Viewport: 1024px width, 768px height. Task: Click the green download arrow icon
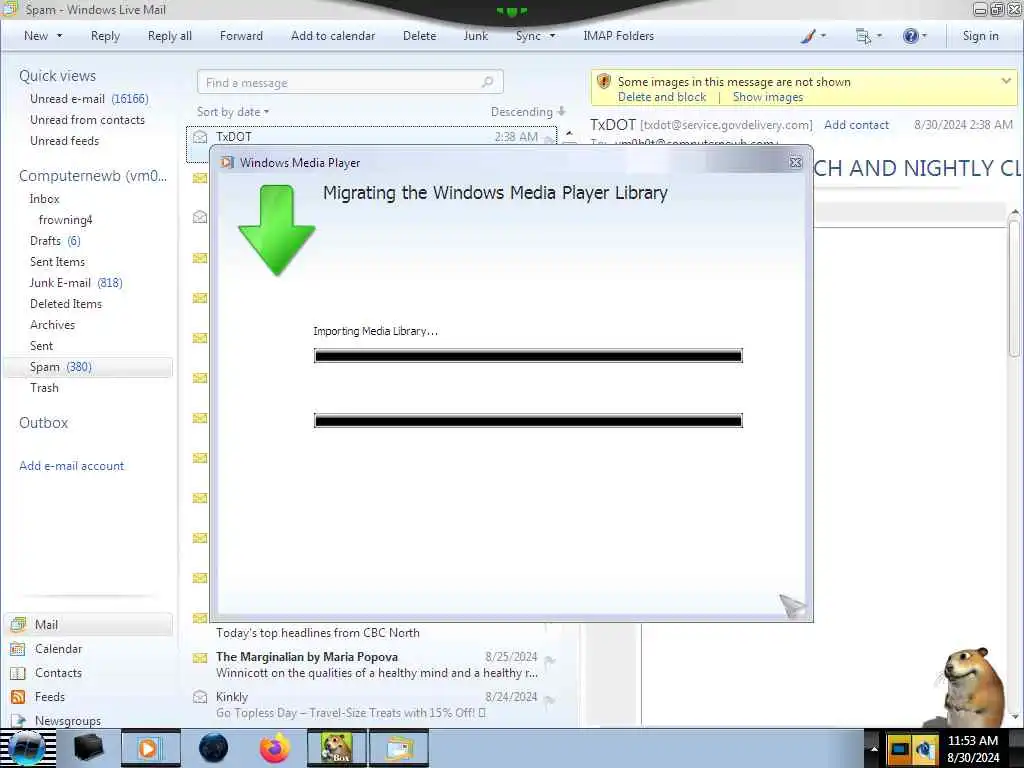pos(277,230)
